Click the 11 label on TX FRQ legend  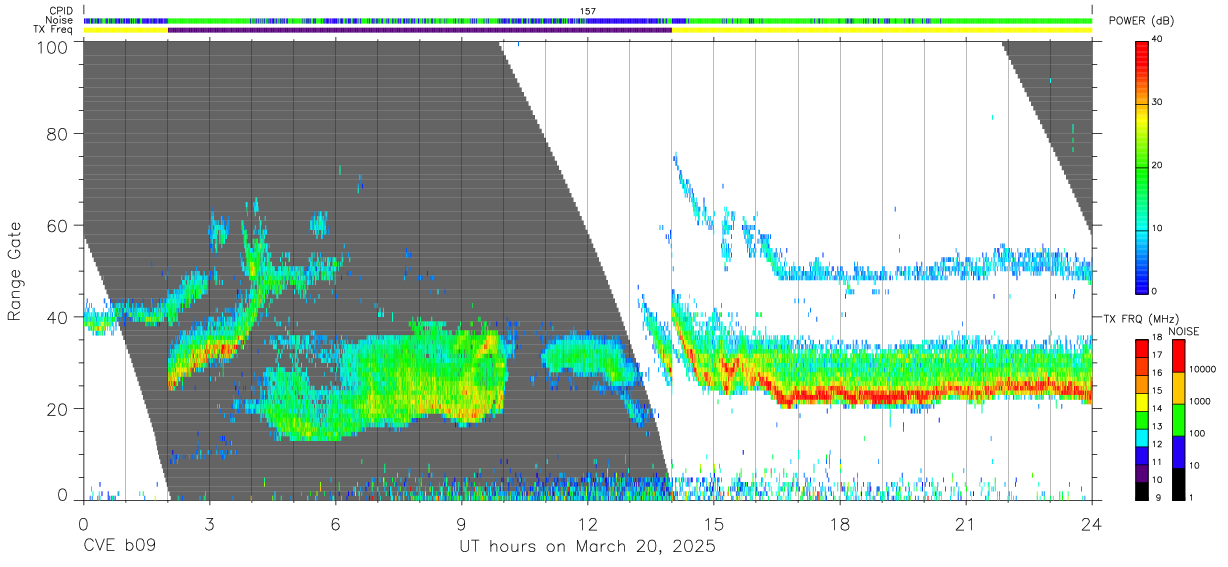[1157, 462]
